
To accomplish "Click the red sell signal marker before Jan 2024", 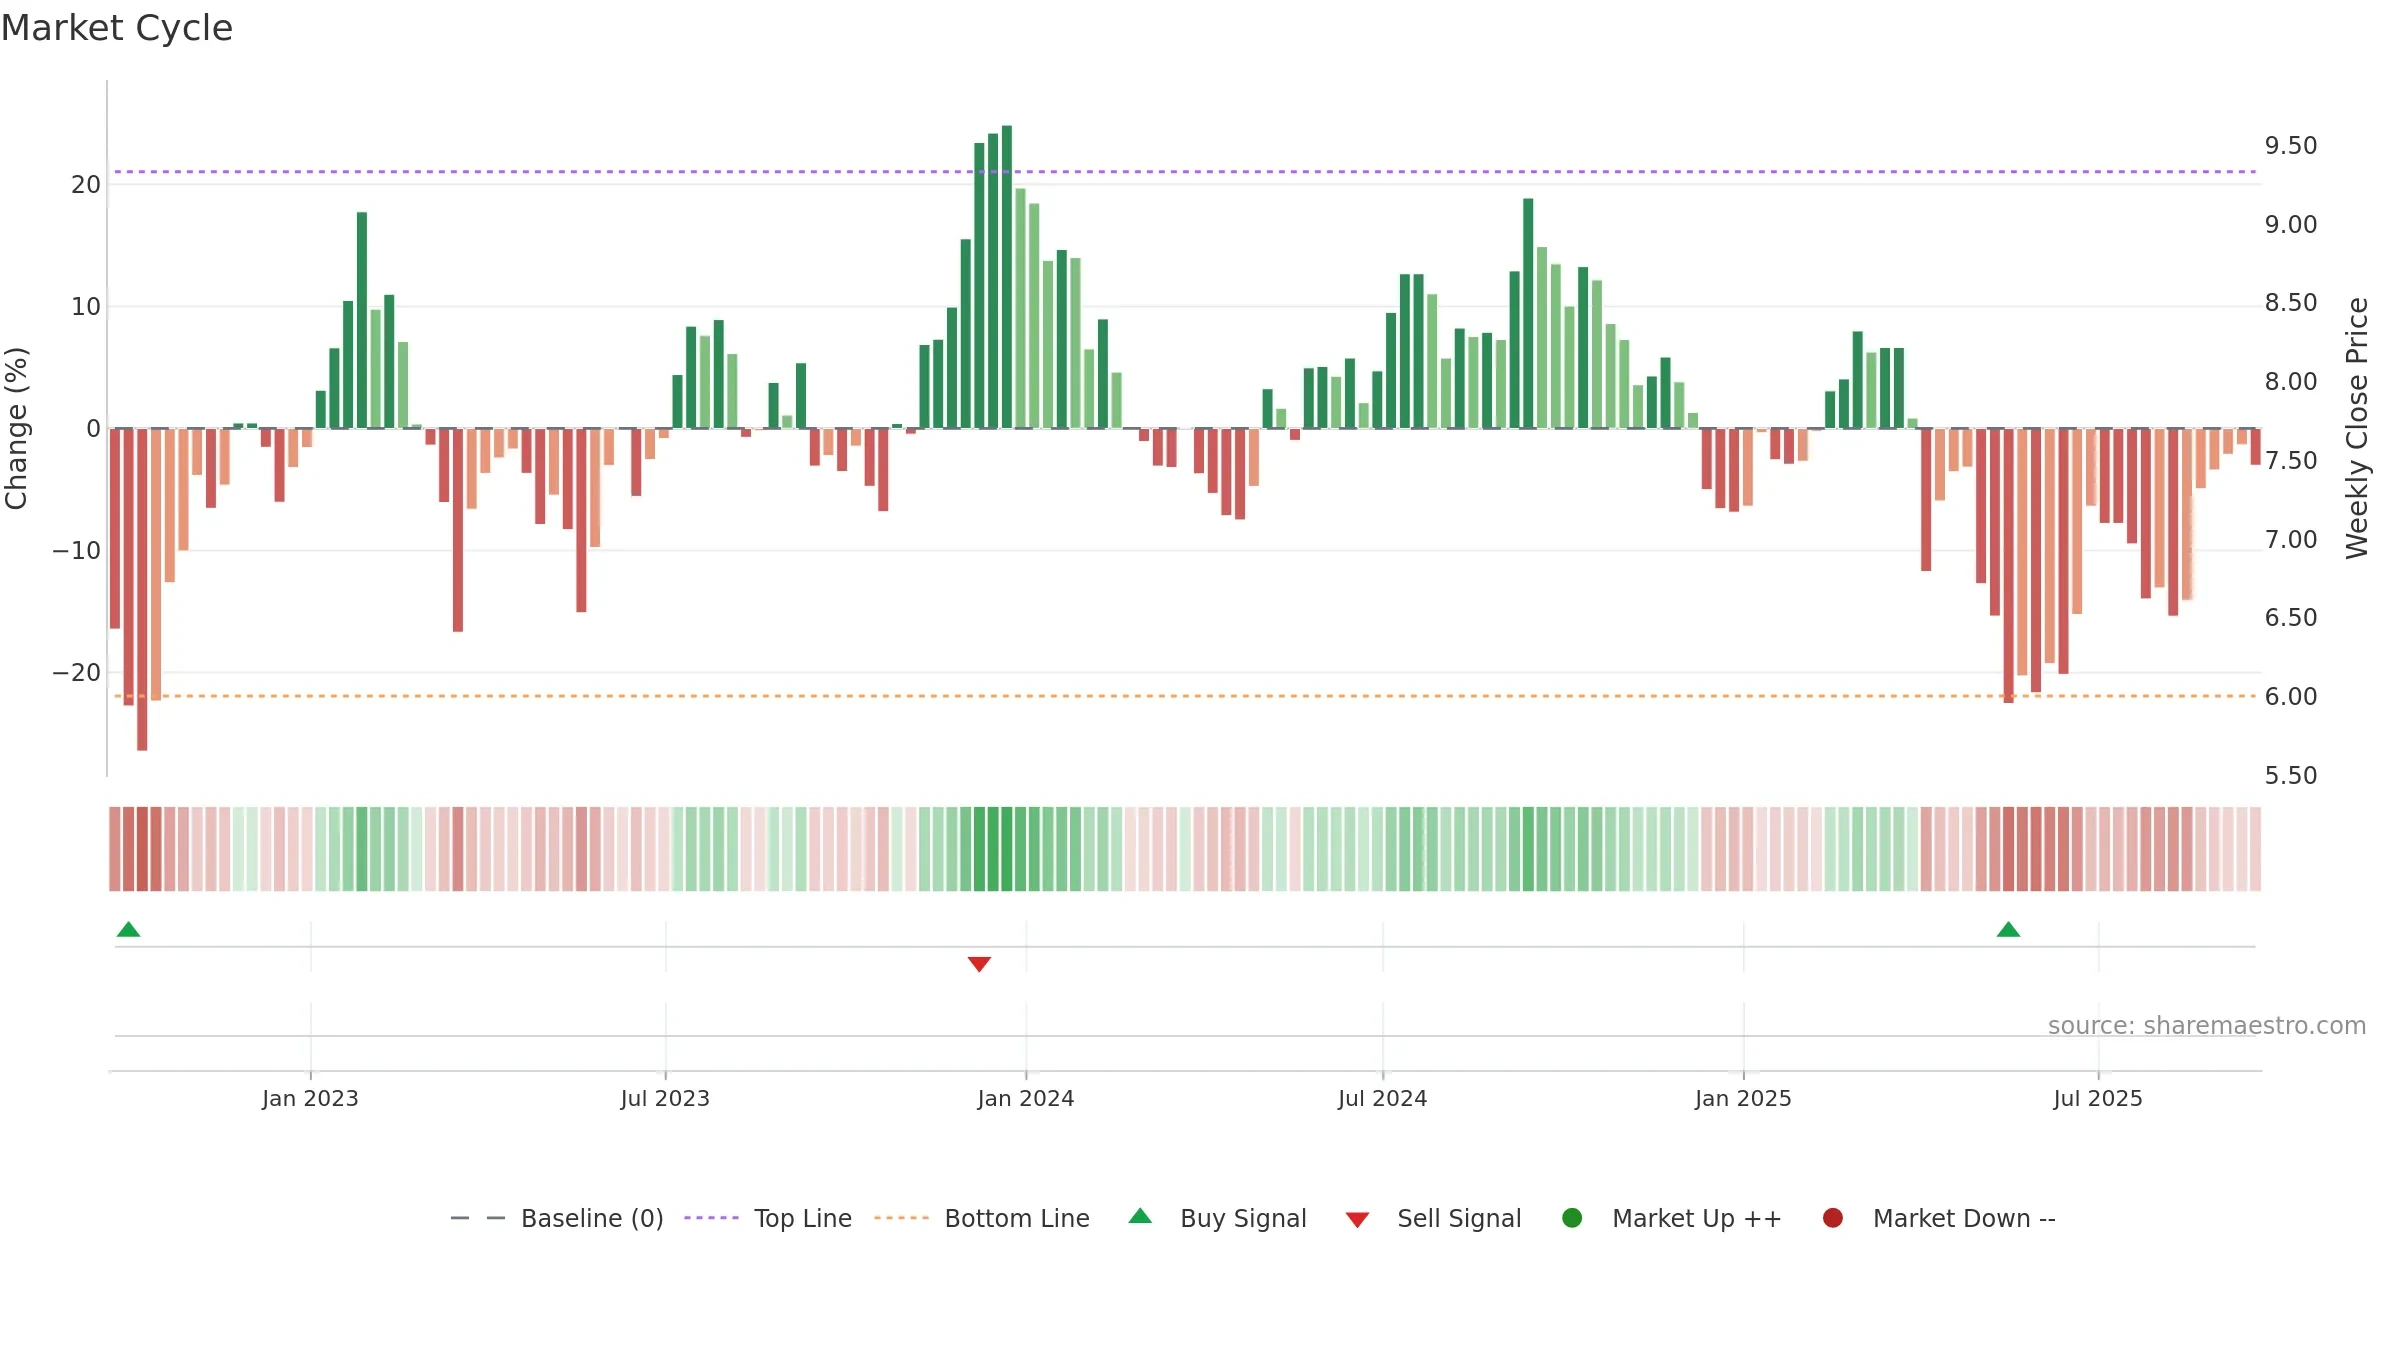I will click(979, 964).
